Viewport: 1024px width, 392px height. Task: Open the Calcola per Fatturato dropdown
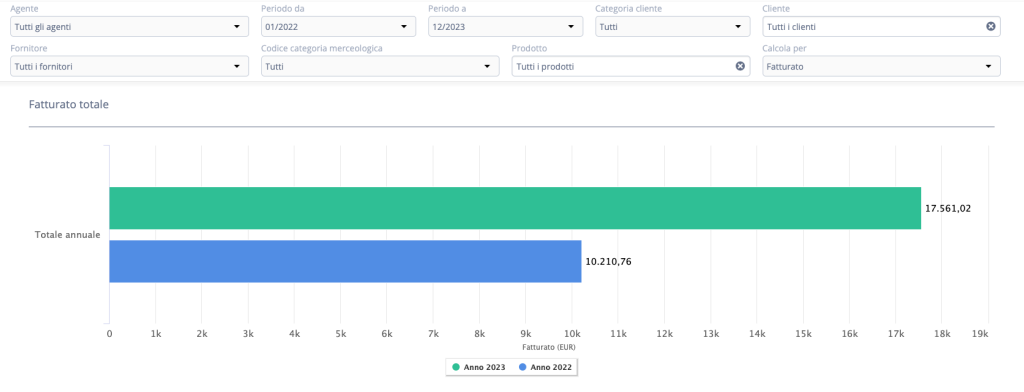pyautogui.click(x=882, y=66)
